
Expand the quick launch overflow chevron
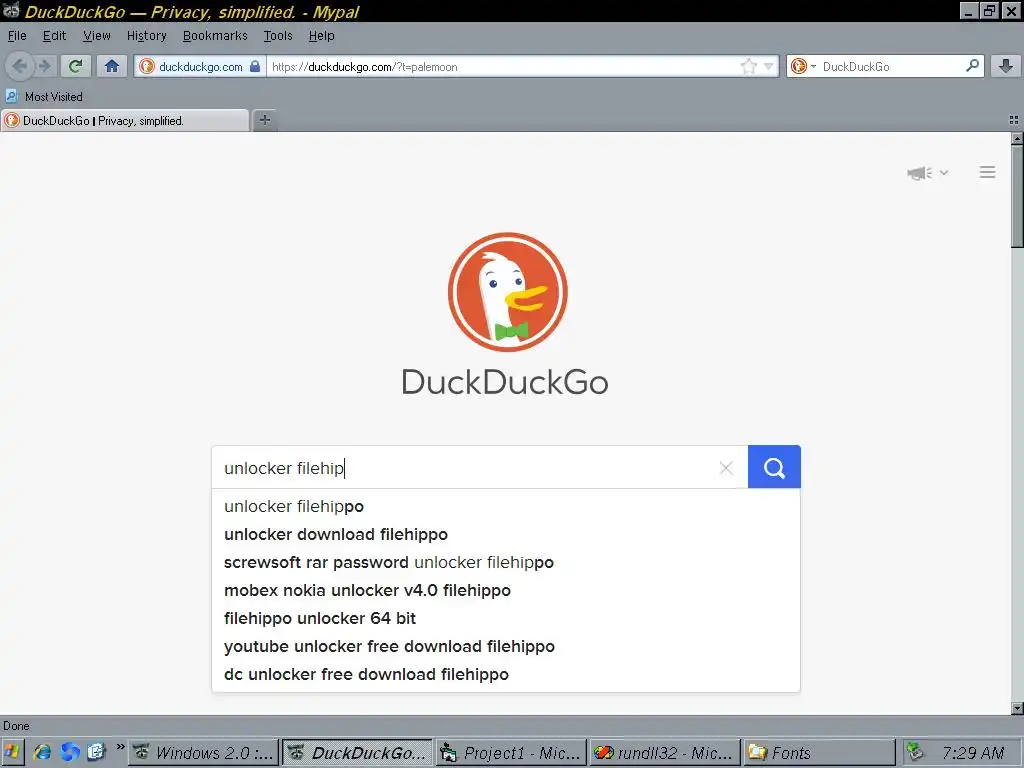pos(120,747)
